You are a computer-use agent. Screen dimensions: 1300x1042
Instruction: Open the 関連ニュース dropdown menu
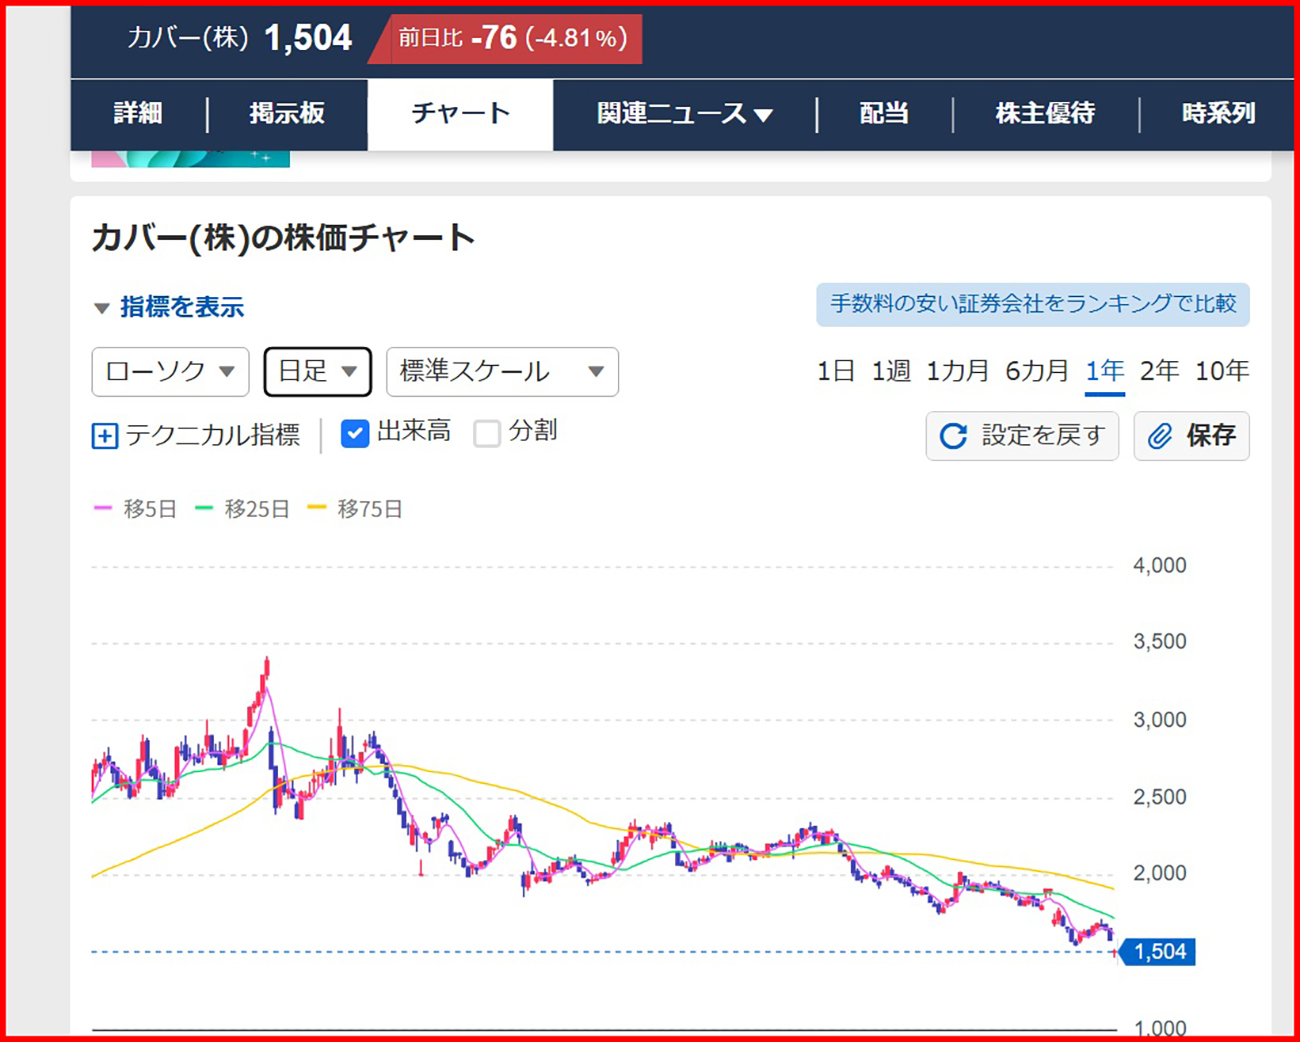pos(684,114)
